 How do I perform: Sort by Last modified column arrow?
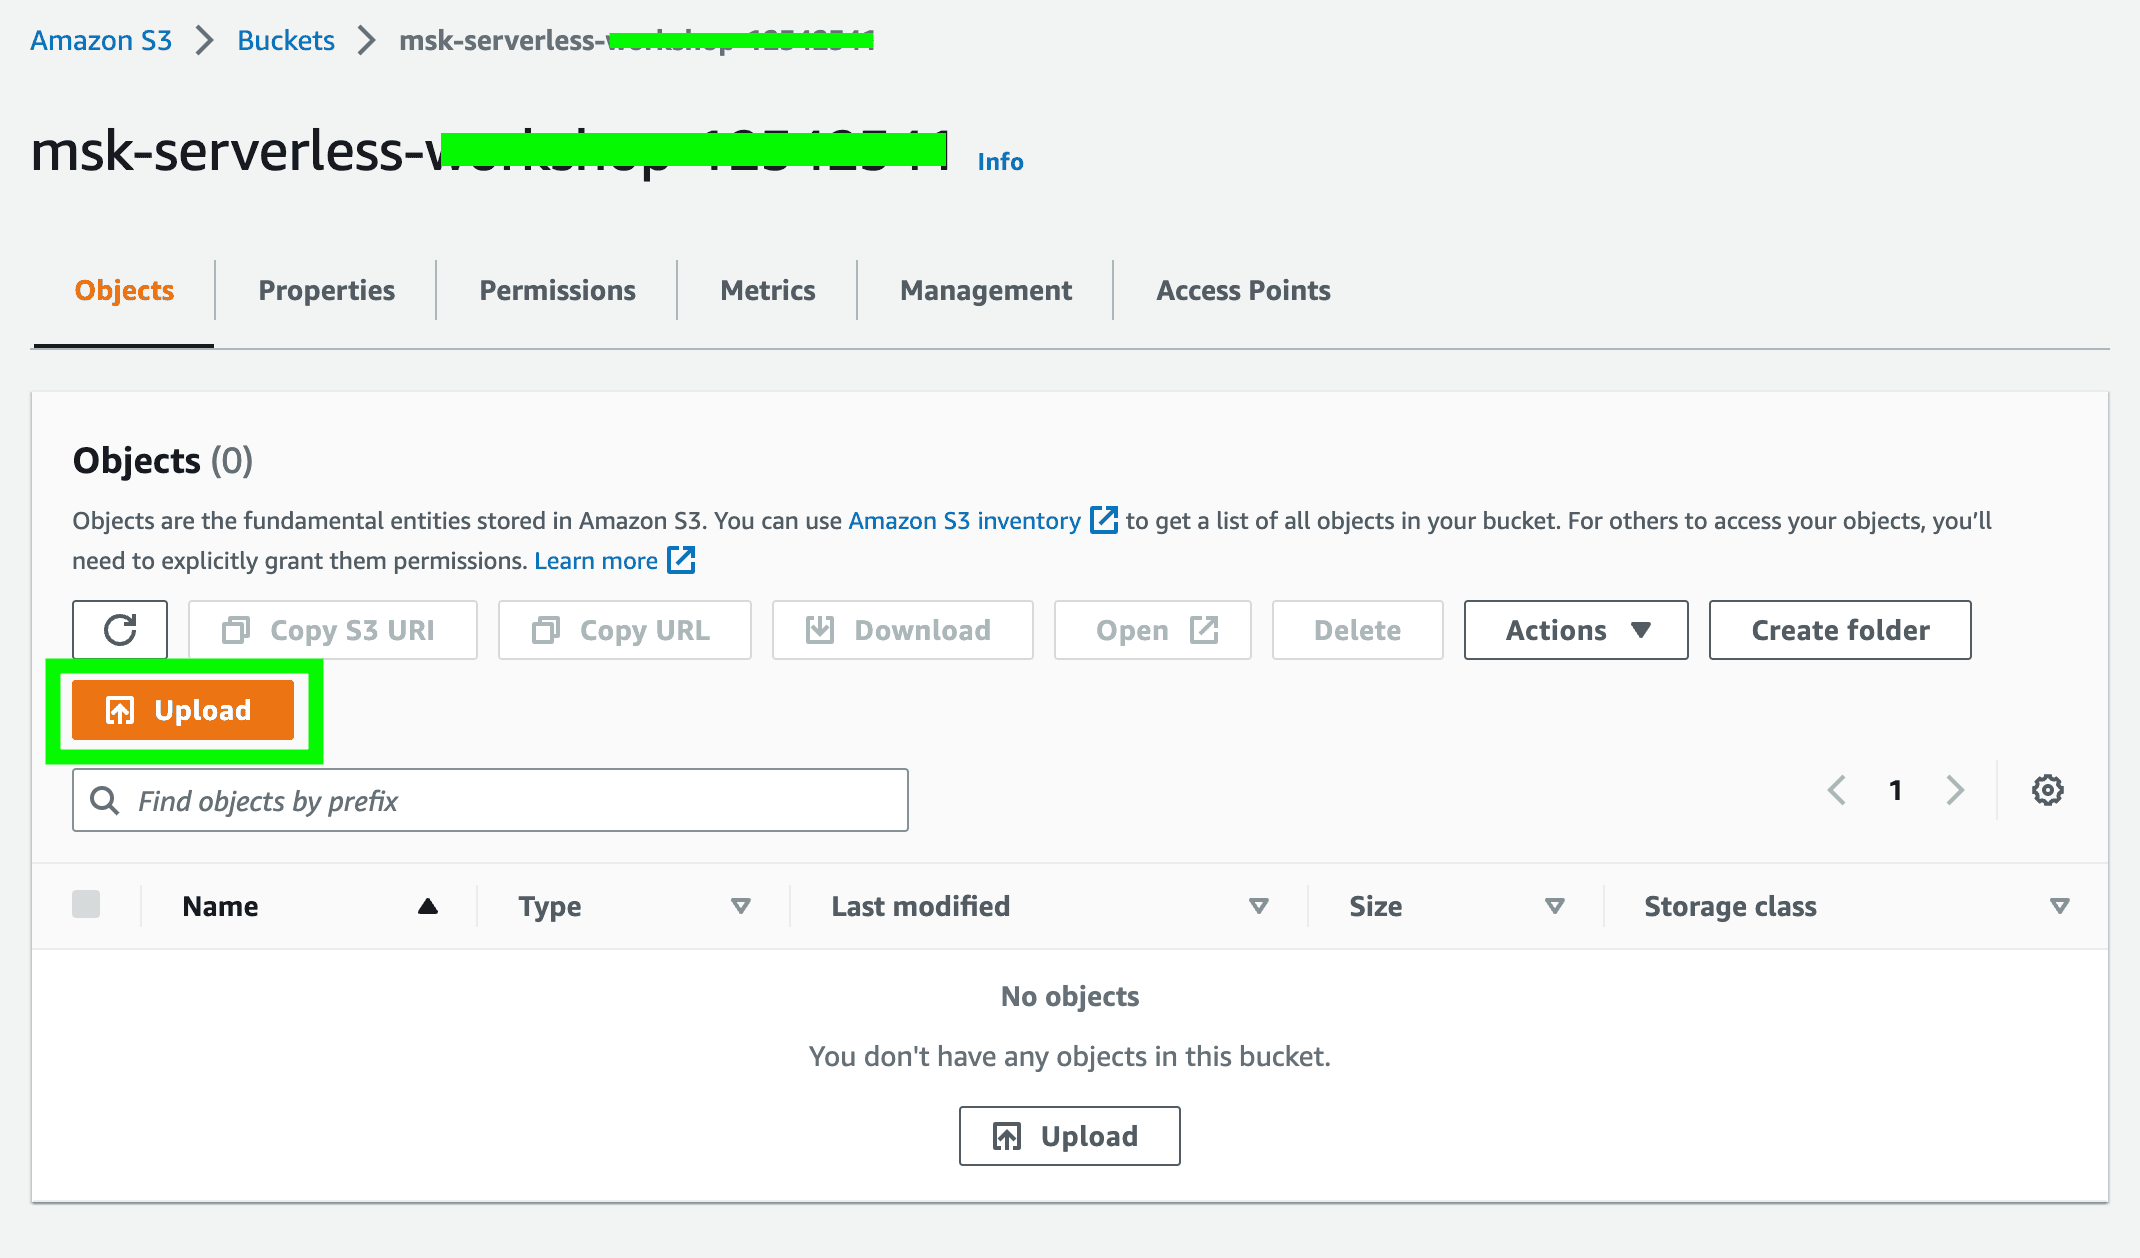[1259, 906]
